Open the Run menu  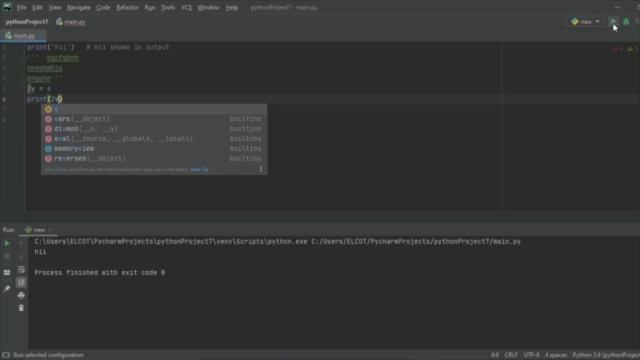[x=150, y=7]
